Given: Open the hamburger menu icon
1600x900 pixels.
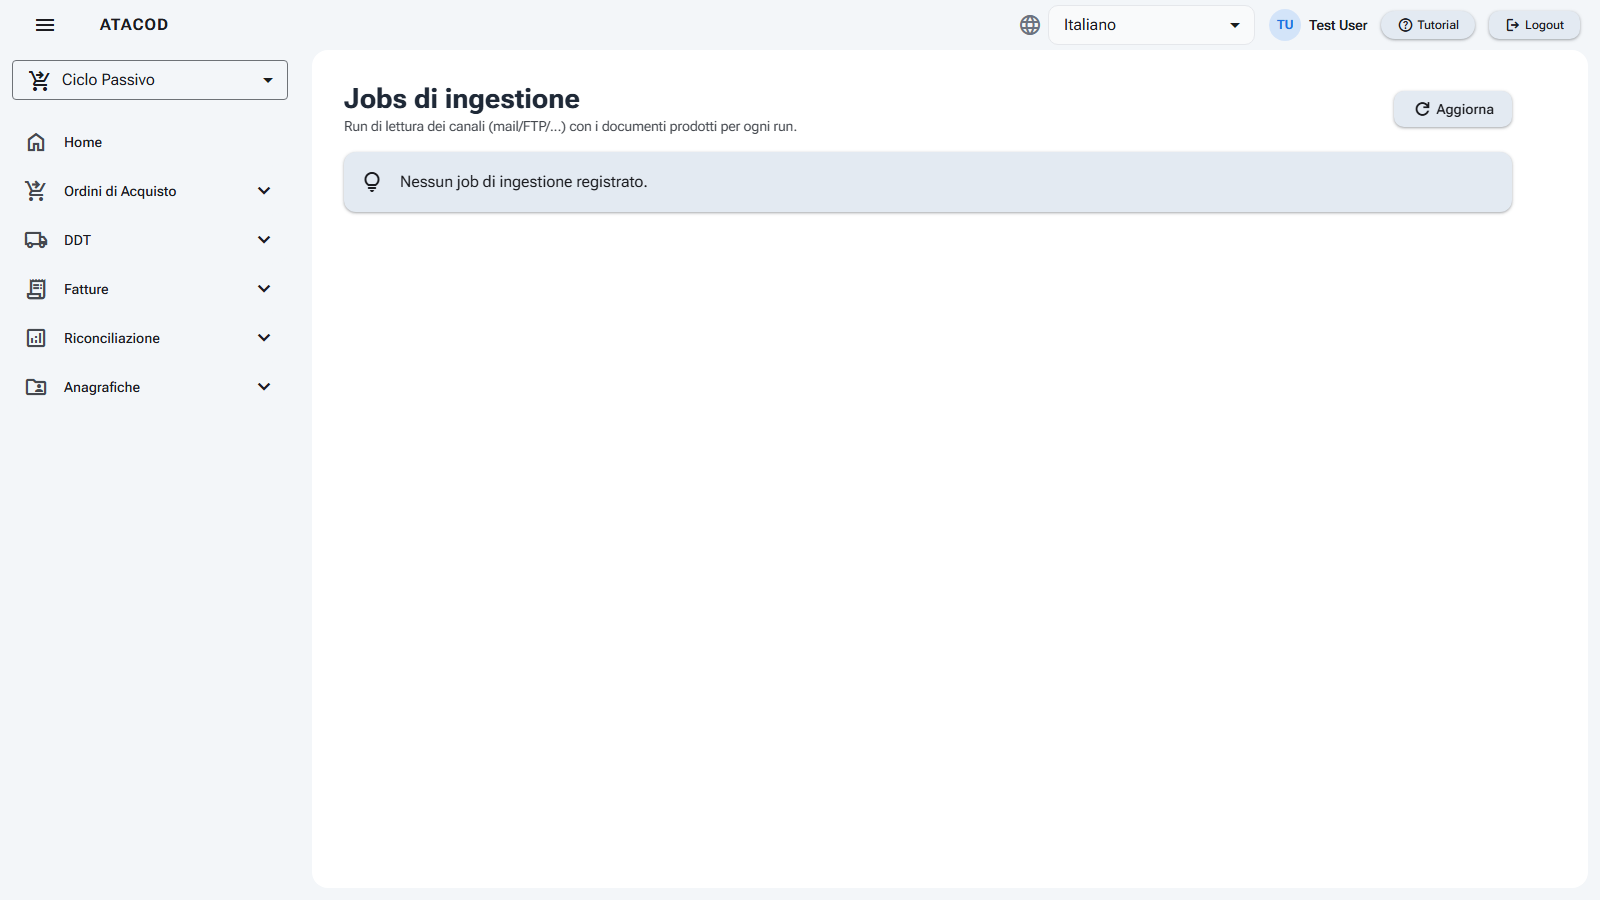Looking at the screenshot, I should pos(45,25).
